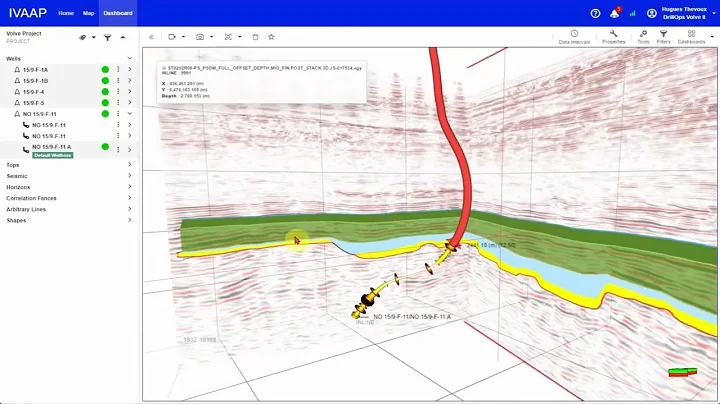Image resolution: width=720 pixels, height=404 pixels.
Task: Open dropdown next to camera icon
Action: [x=212, y=37]
